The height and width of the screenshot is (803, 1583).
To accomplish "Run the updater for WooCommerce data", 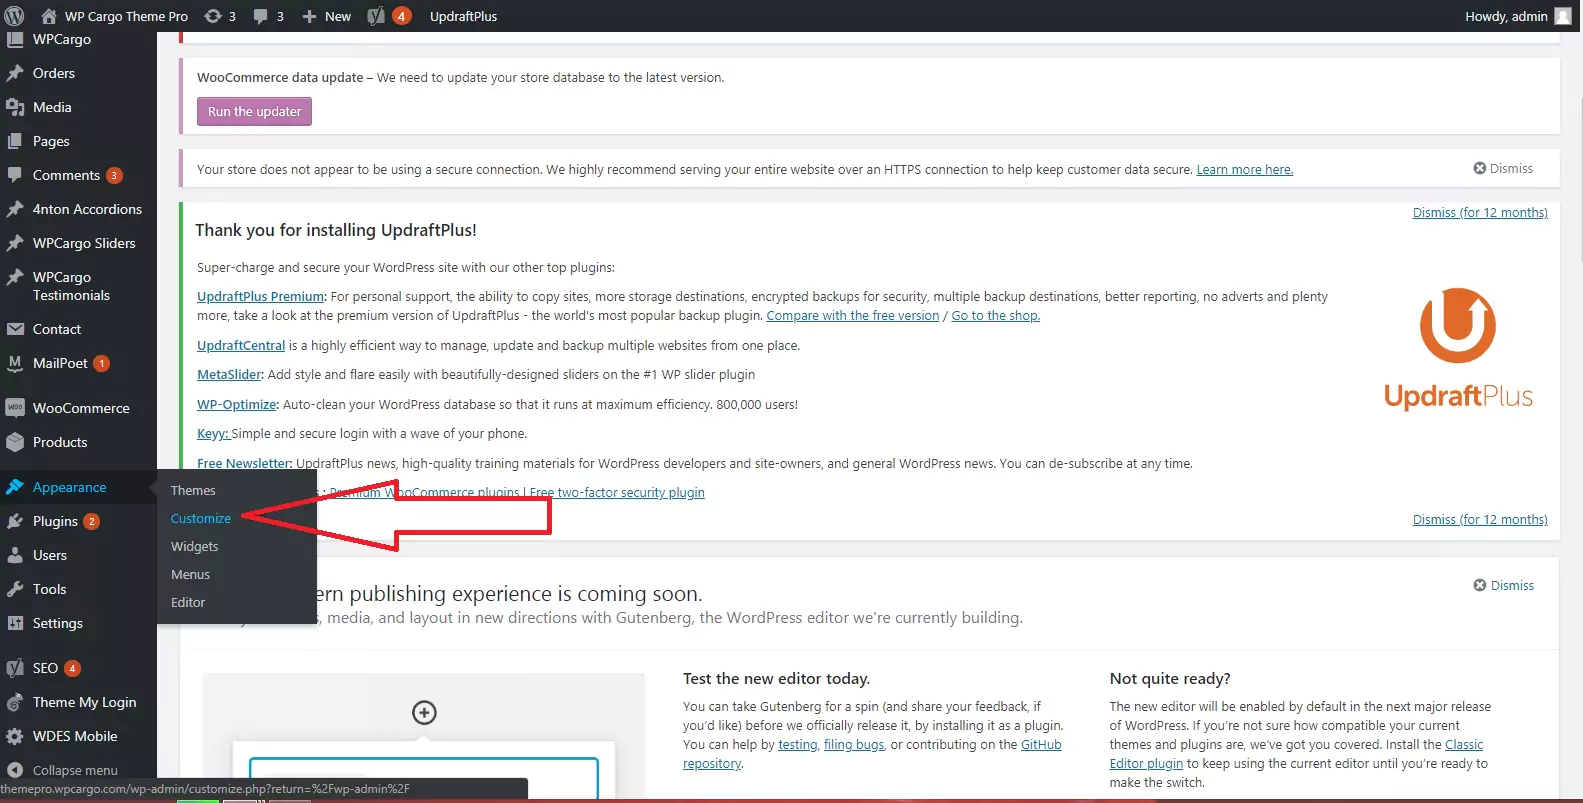I will point(254,111).
